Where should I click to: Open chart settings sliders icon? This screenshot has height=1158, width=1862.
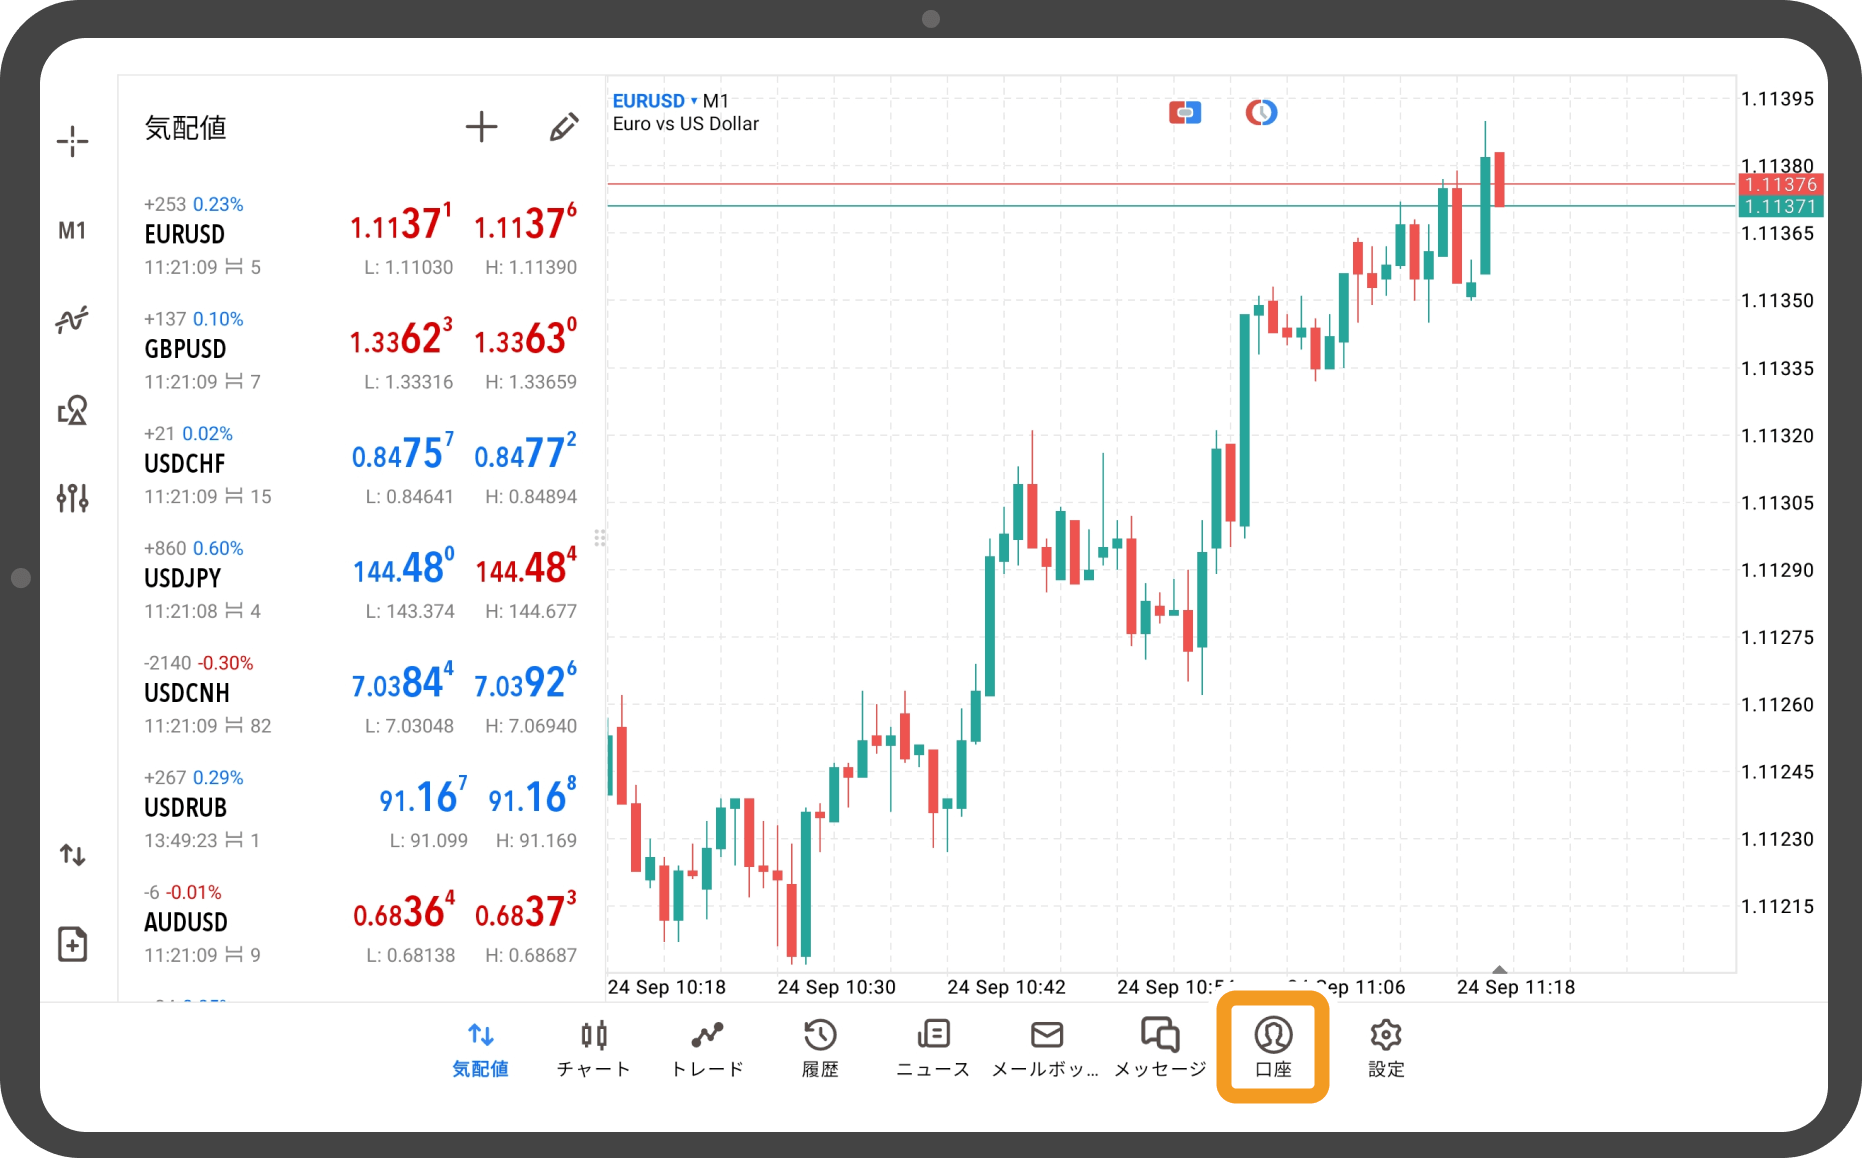pyautogui.click(x=72, y=497)
